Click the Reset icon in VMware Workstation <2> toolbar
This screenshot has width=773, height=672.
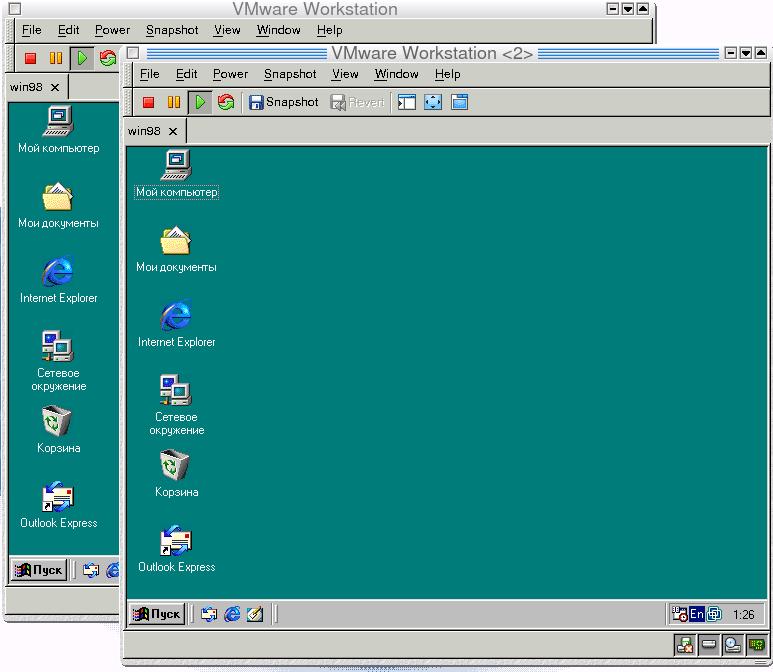(226, 102)
